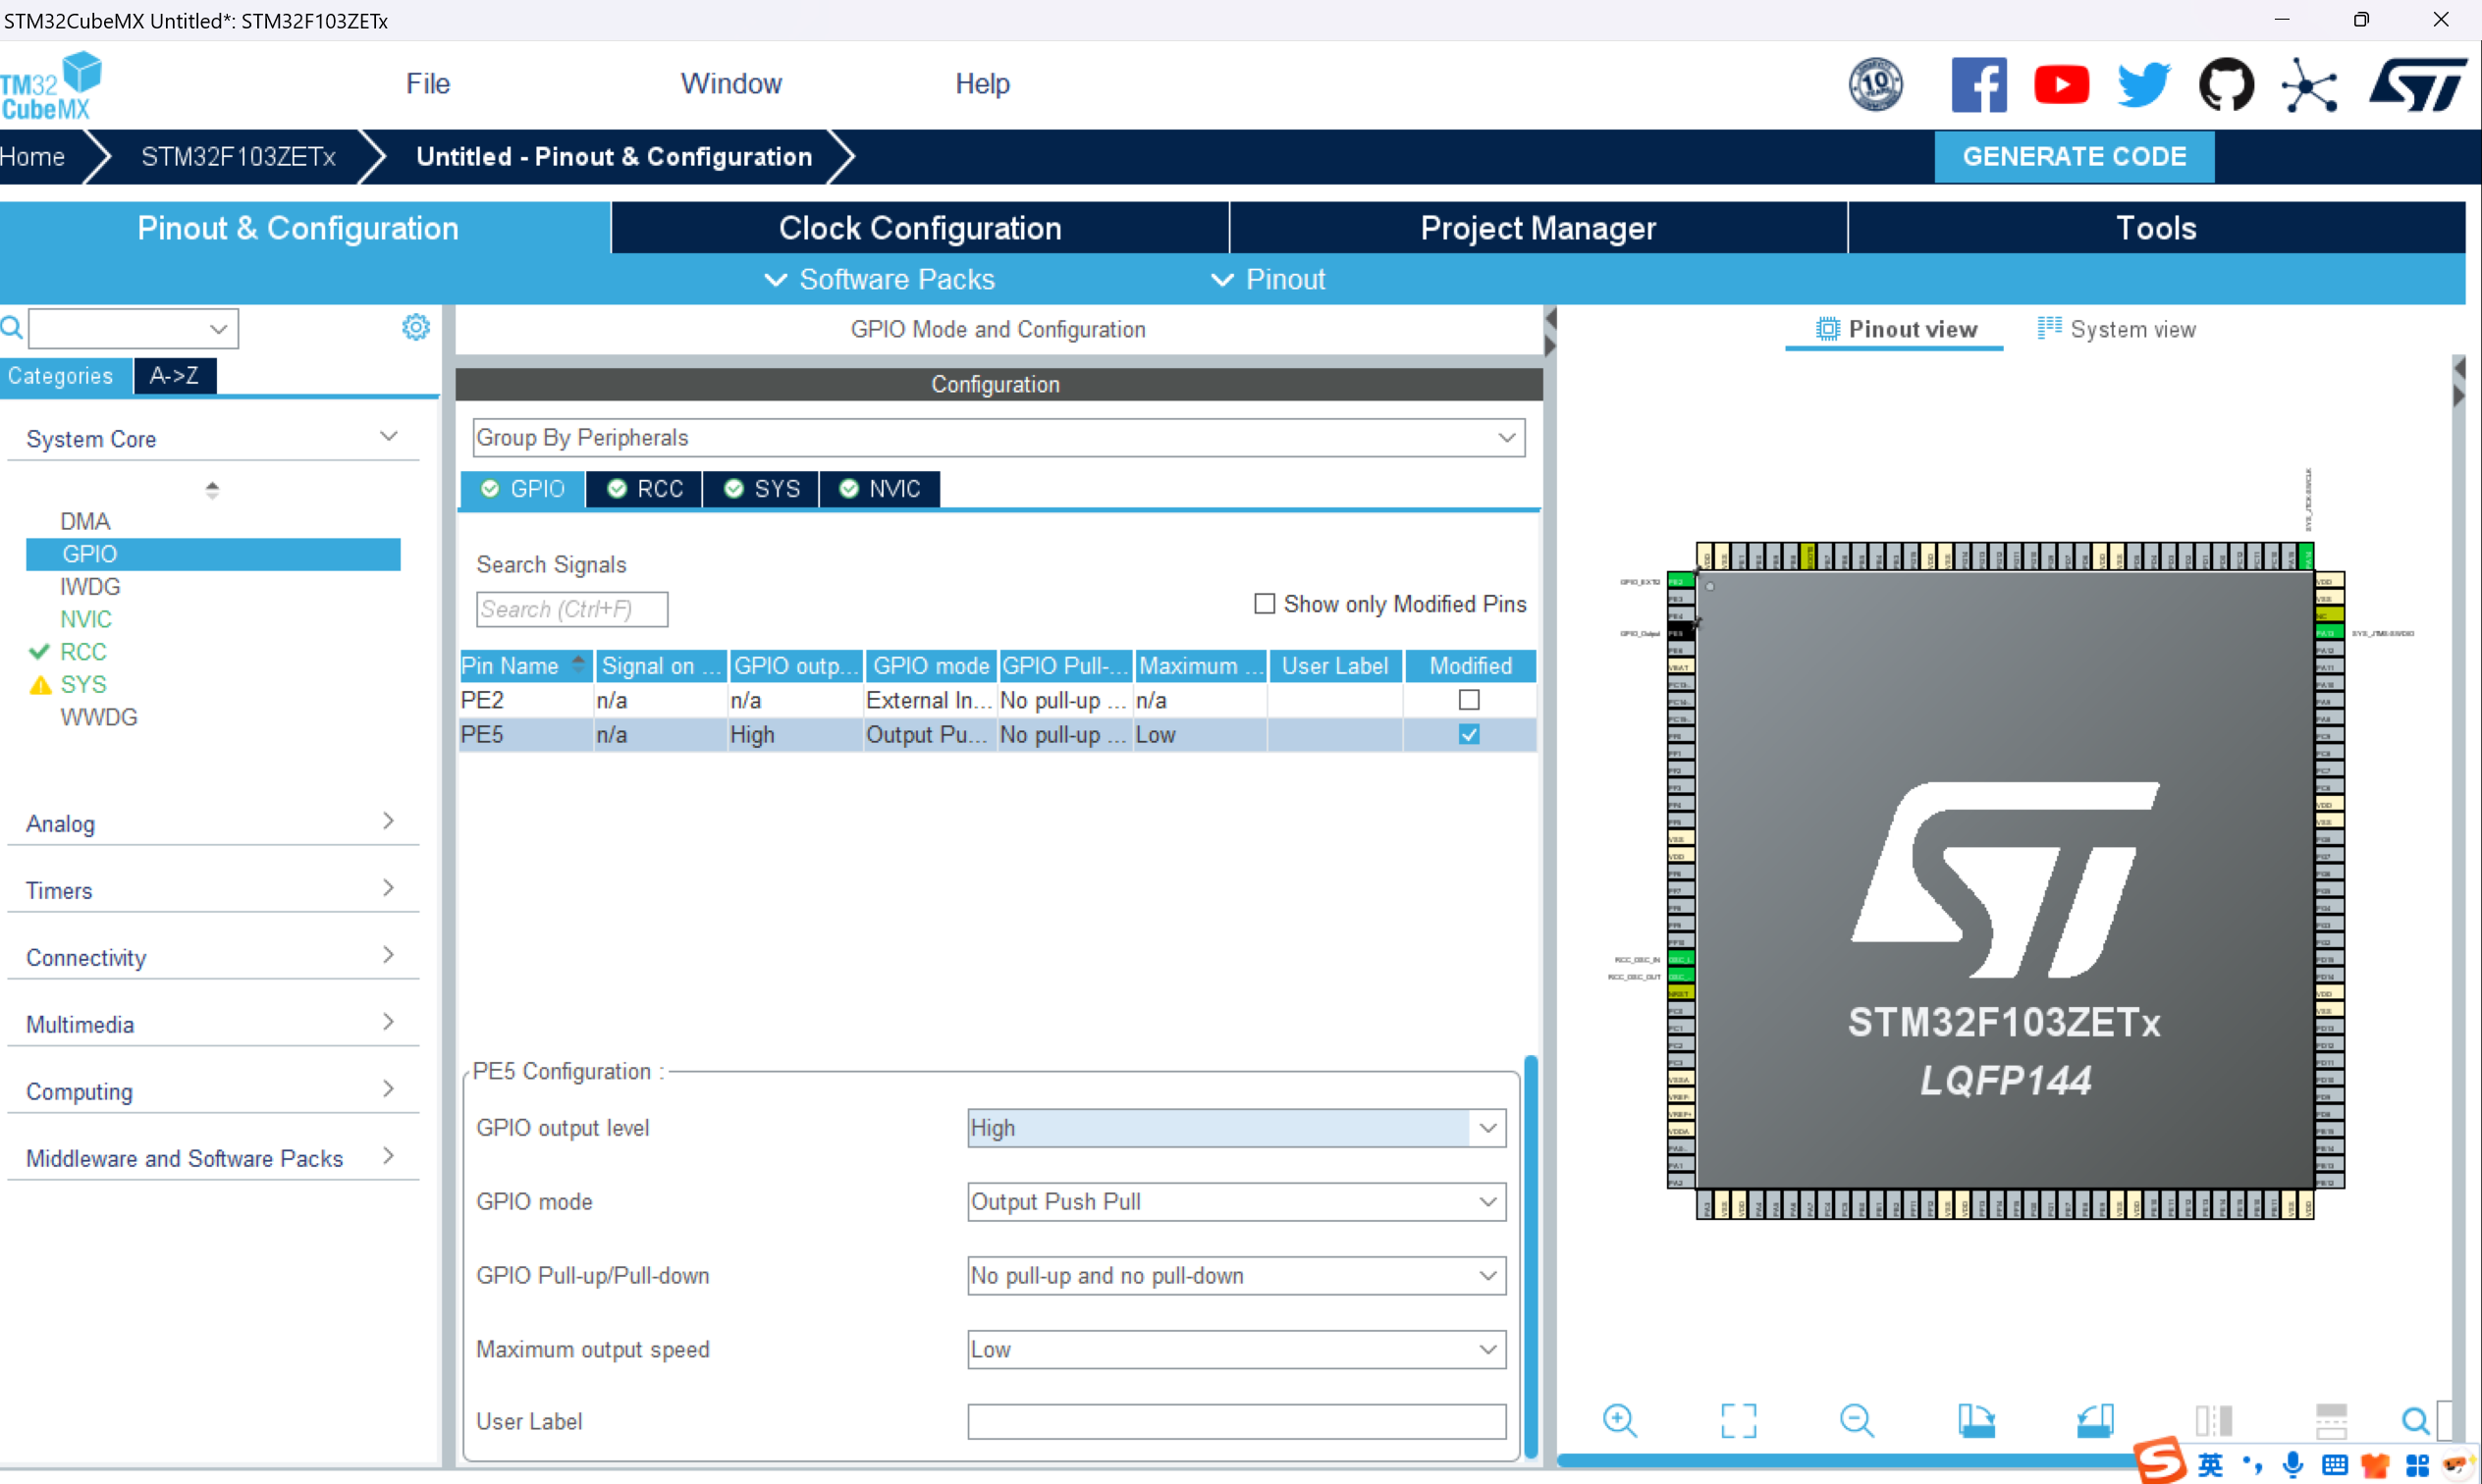Click the fit-to-screen pinout icon
Viewport: 2482px width, 1484px height.
point(1738,1420)
